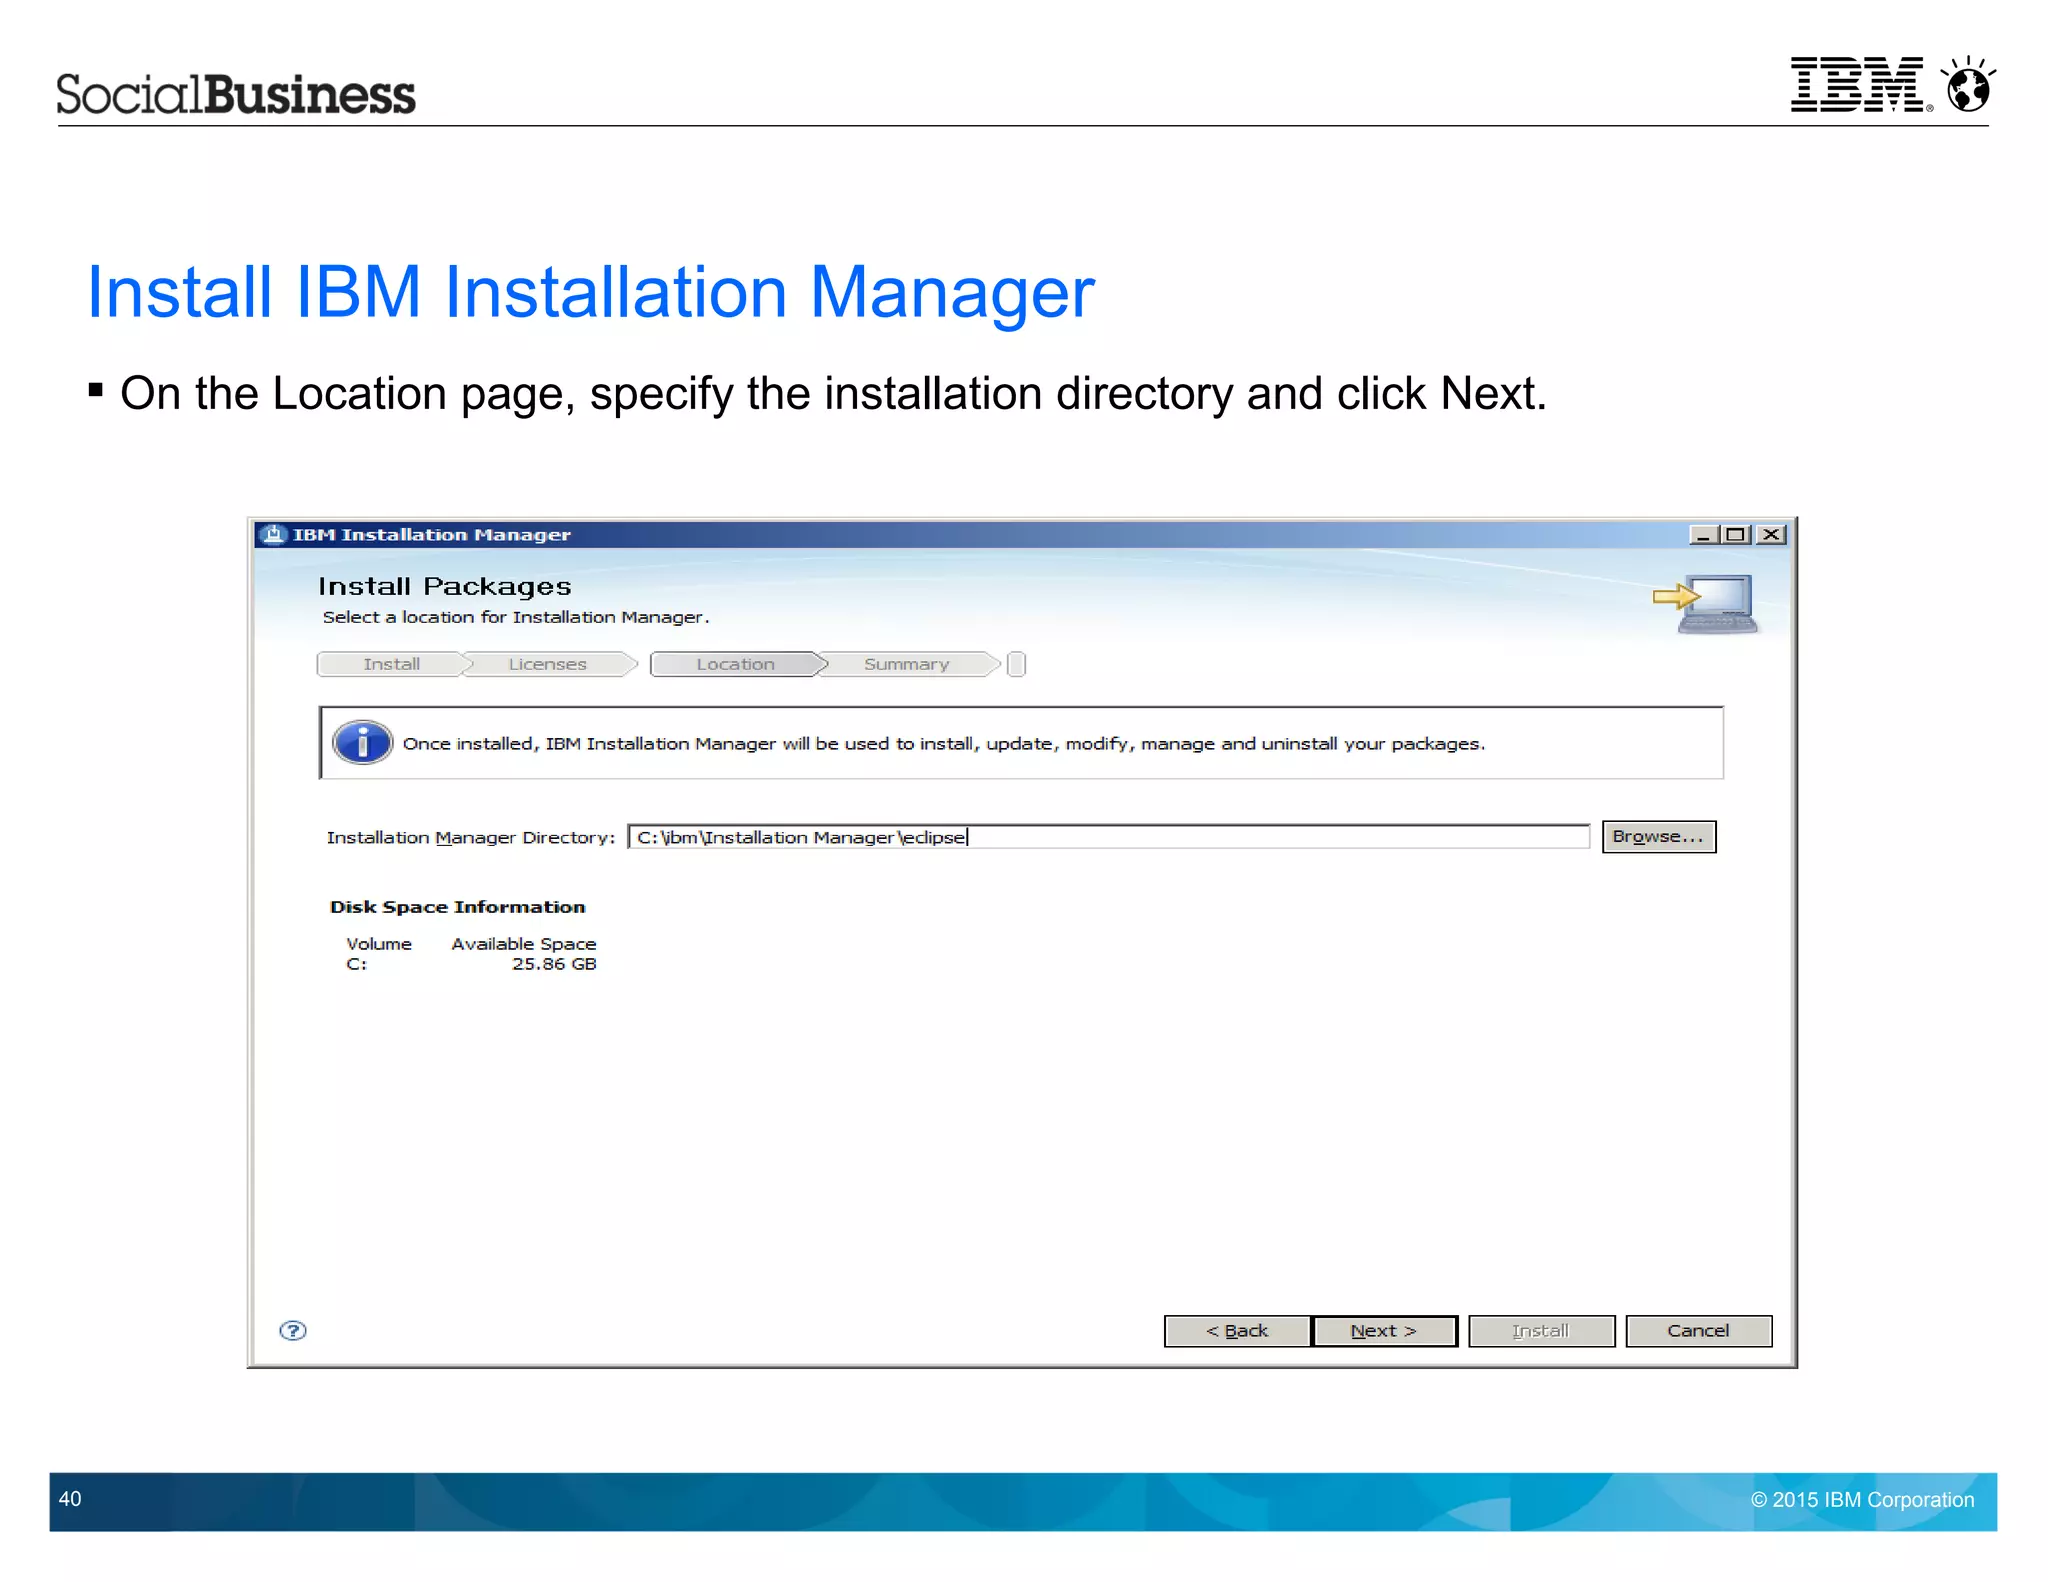The height and width of the screenshot is (1582, 2048).
Task: Select the Location step in the breadcrumb
Action: pos(736,664)
